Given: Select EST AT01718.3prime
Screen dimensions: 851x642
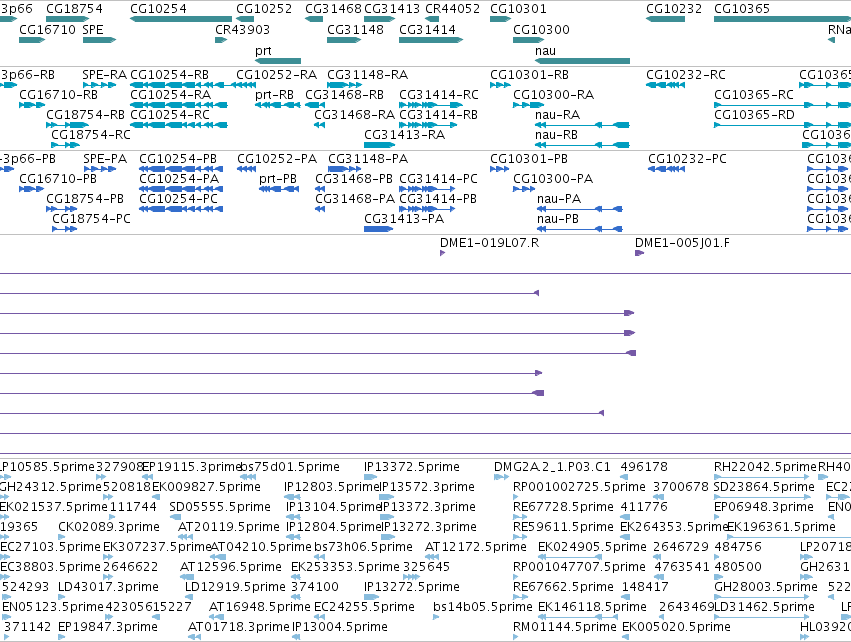Looking at the screenshot, I should click(239, 627).
